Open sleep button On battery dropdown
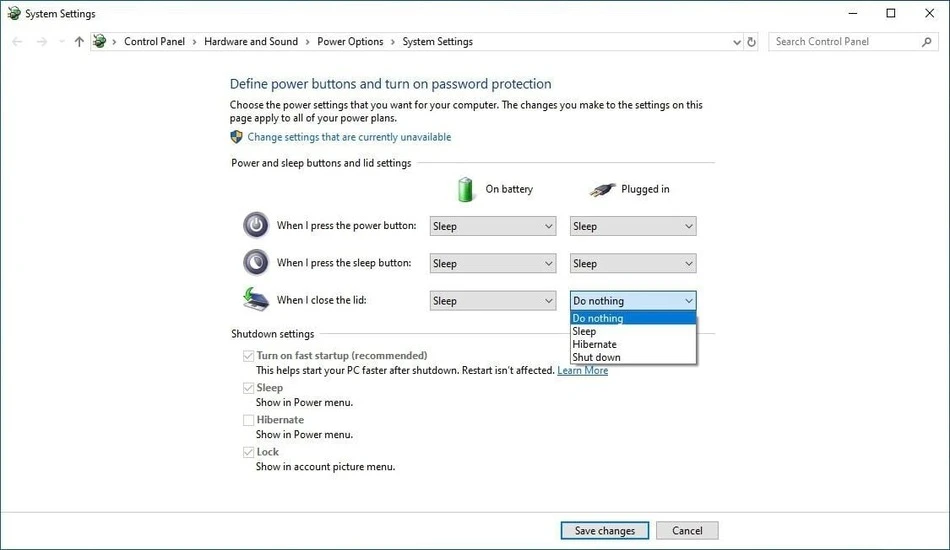Image resolution: width=950 pixels, height=550 pixels. pos(493,263)
